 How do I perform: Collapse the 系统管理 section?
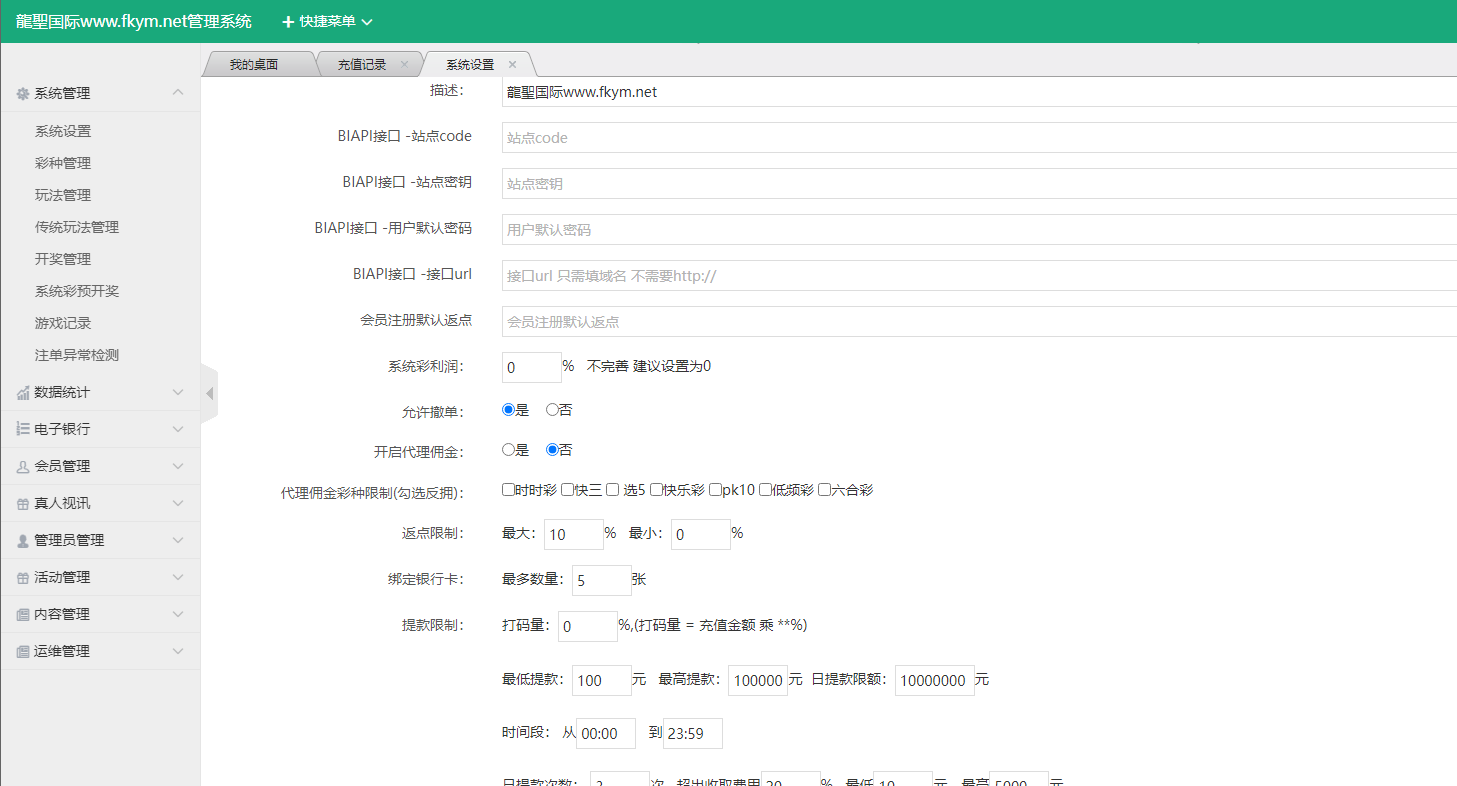click(x=178, y=93)
